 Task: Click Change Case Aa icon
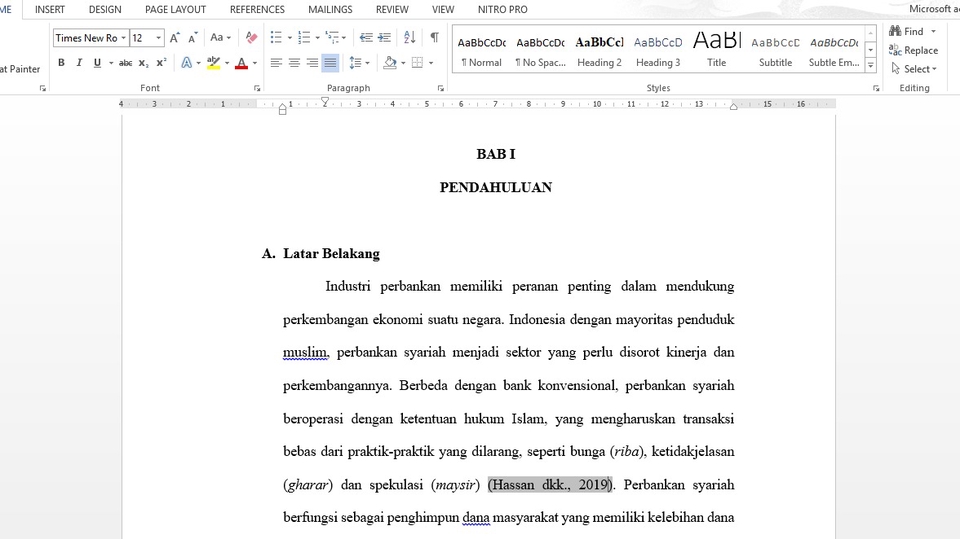click(x=217, y=38)
